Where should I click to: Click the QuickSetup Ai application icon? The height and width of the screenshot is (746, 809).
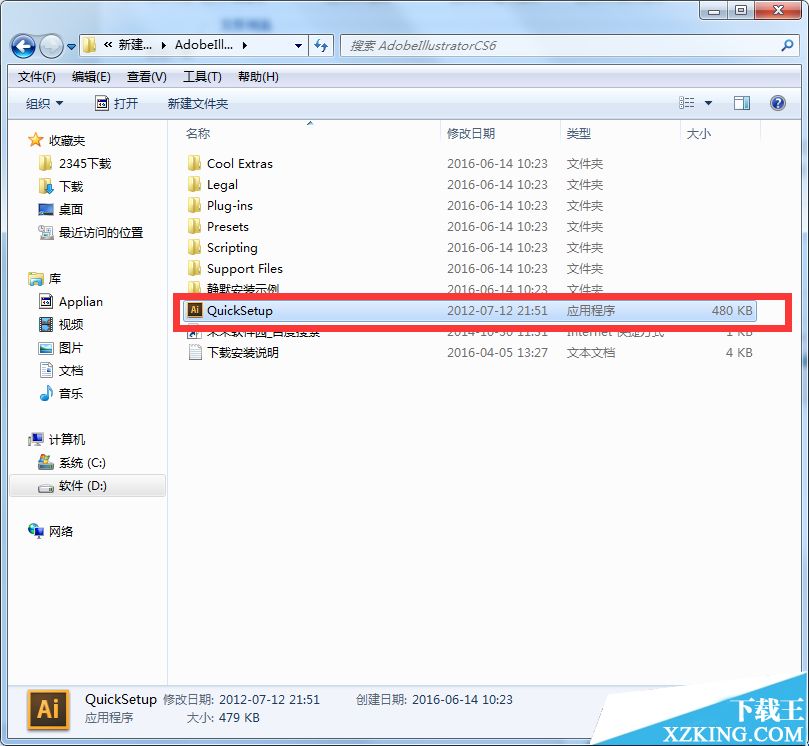[x=195, y=310]
